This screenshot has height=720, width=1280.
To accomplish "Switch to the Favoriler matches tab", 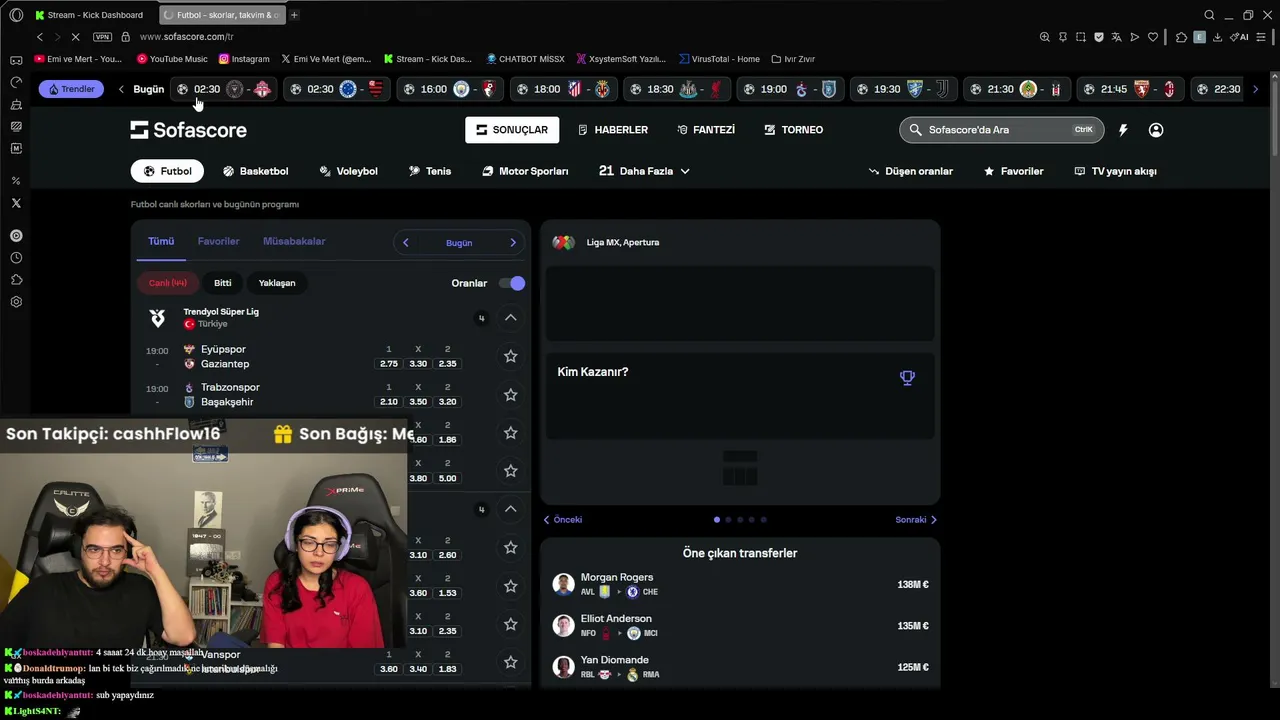I will click(218, 241).
